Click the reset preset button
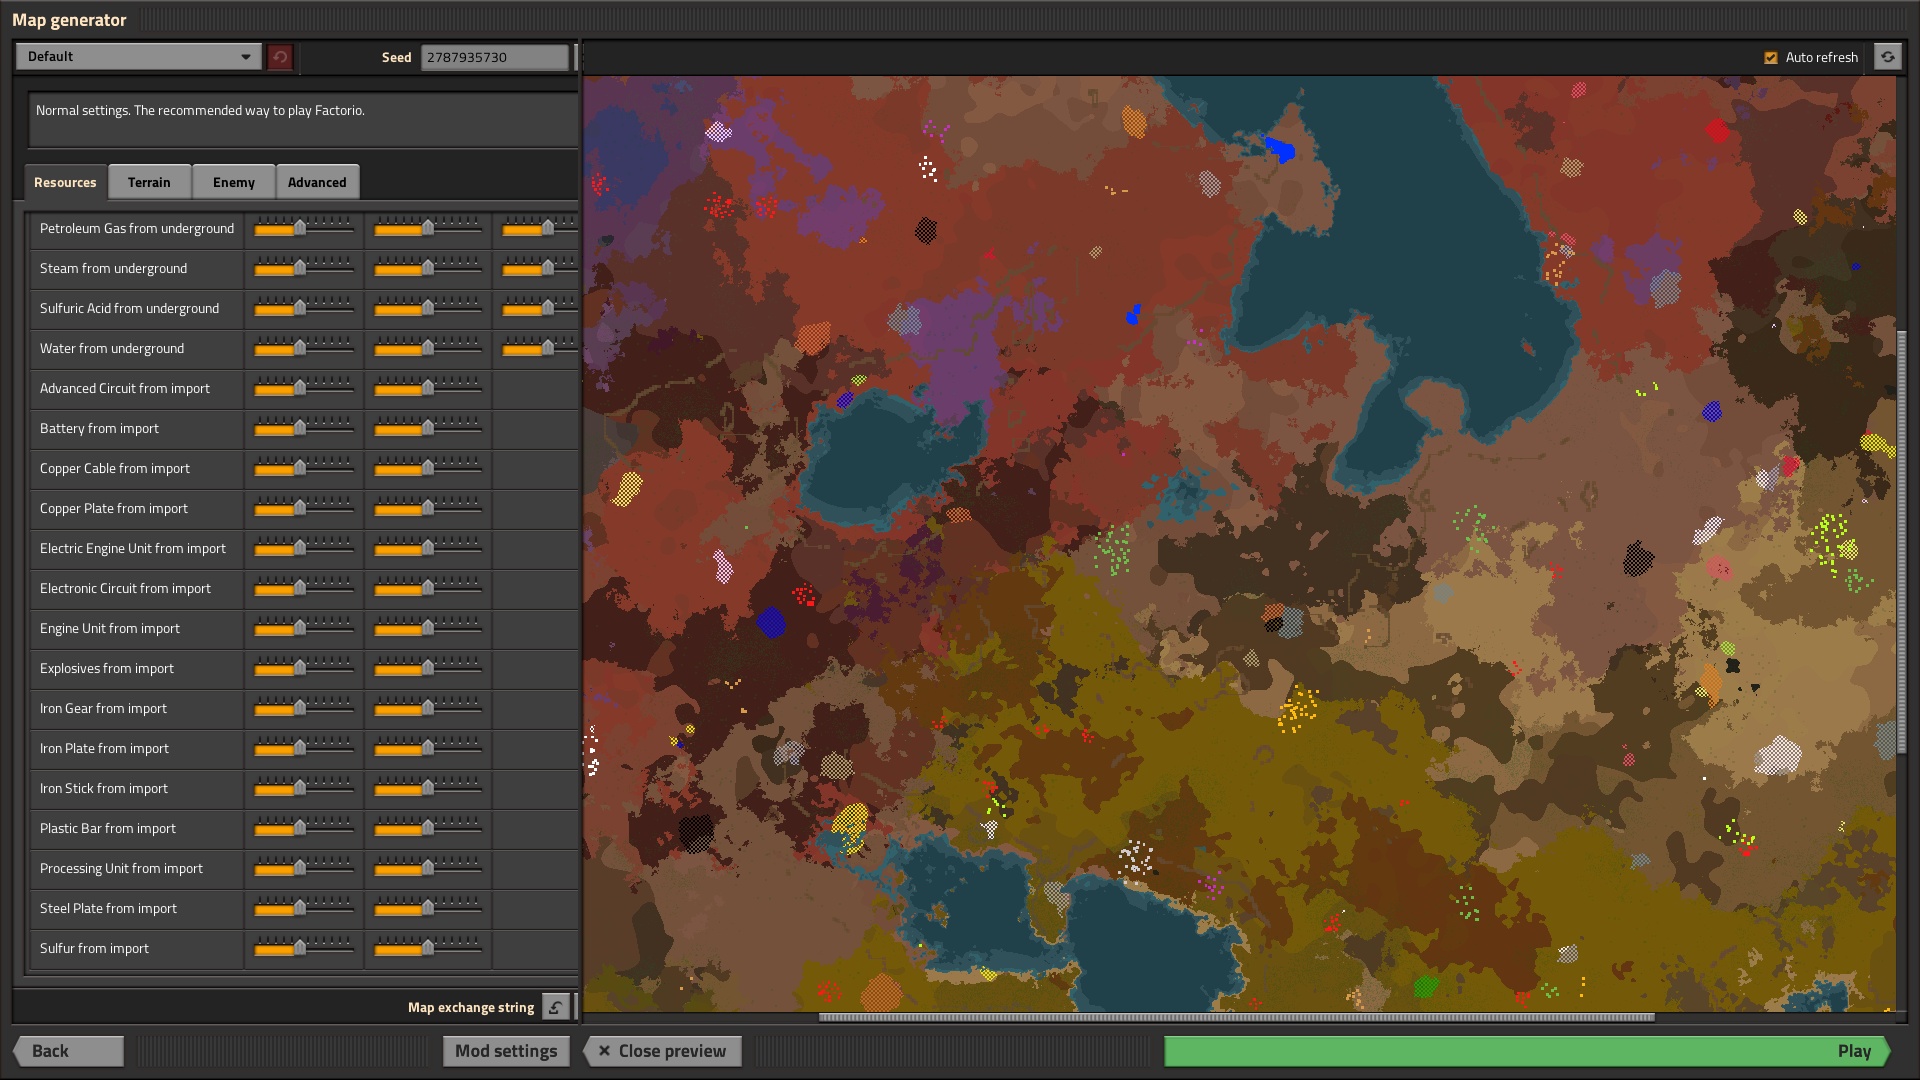This screenshot has width=1920, height=1080. point(280,57)
